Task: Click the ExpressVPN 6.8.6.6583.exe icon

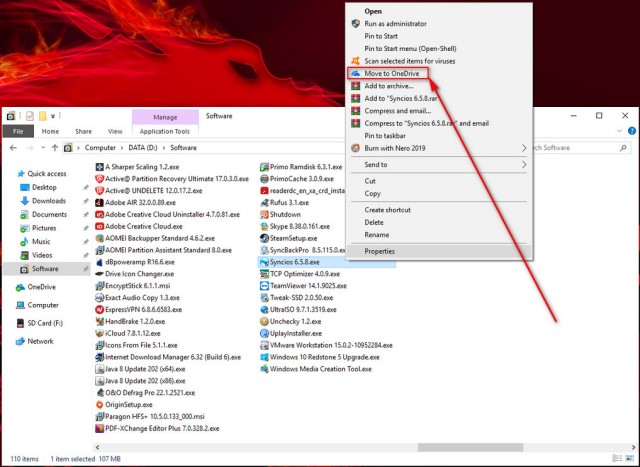Action: [x=99, y=309]
